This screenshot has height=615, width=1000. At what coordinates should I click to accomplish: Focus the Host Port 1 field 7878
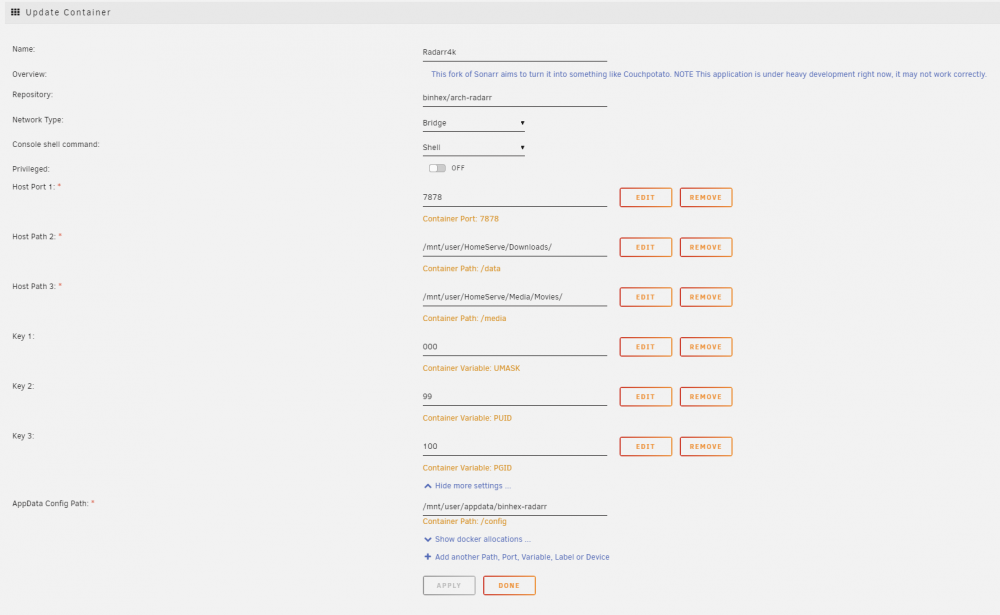[x=515, y=198]
